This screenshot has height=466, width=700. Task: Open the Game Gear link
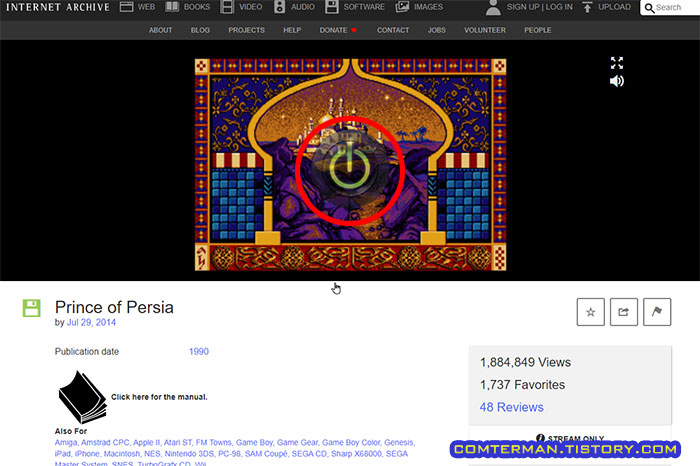297,442
